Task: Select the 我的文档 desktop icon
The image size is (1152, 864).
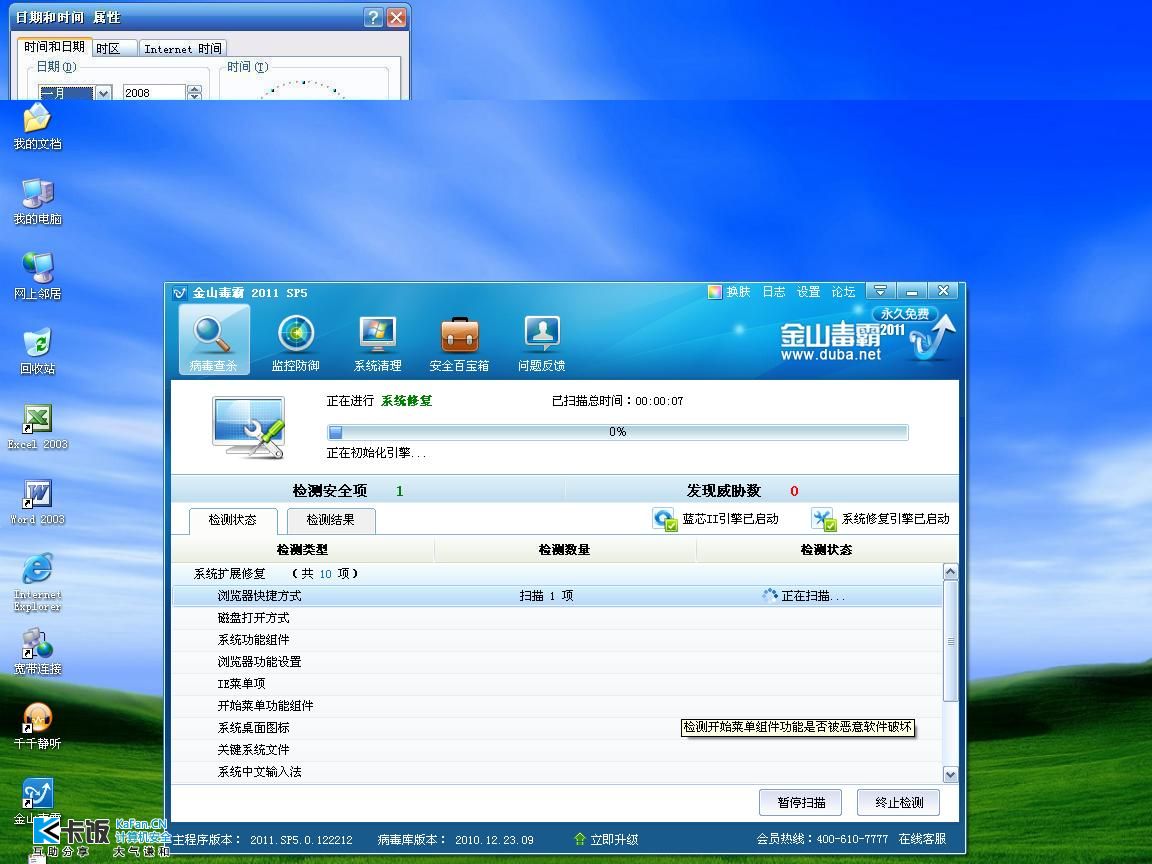Action: coord(37,126)
